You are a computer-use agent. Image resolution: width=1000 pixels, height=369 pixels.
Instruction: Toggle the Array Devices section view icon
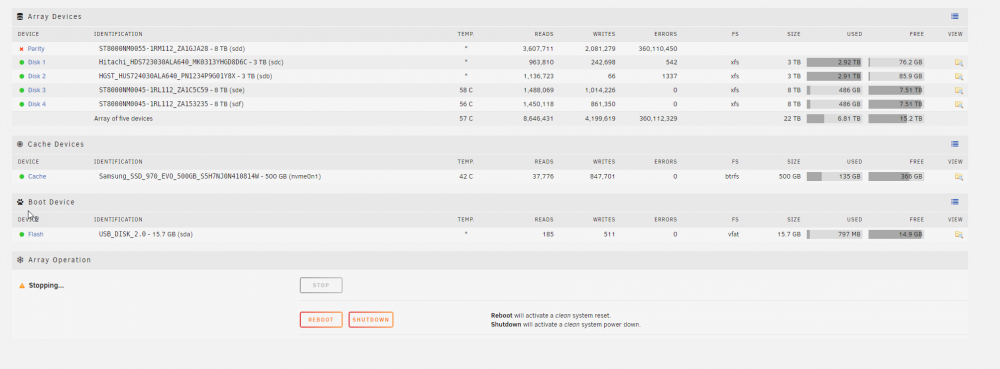click(x=955, y=17)
